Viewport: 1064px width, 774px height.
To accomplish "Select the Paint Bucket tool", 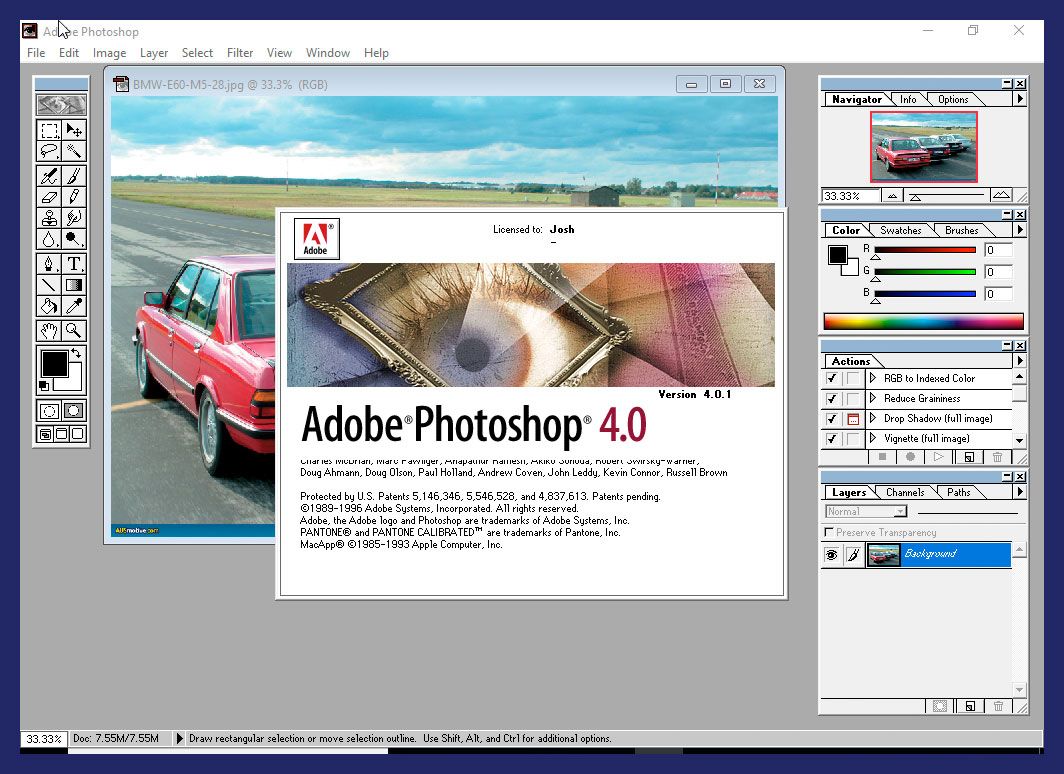I will (49, 306).
